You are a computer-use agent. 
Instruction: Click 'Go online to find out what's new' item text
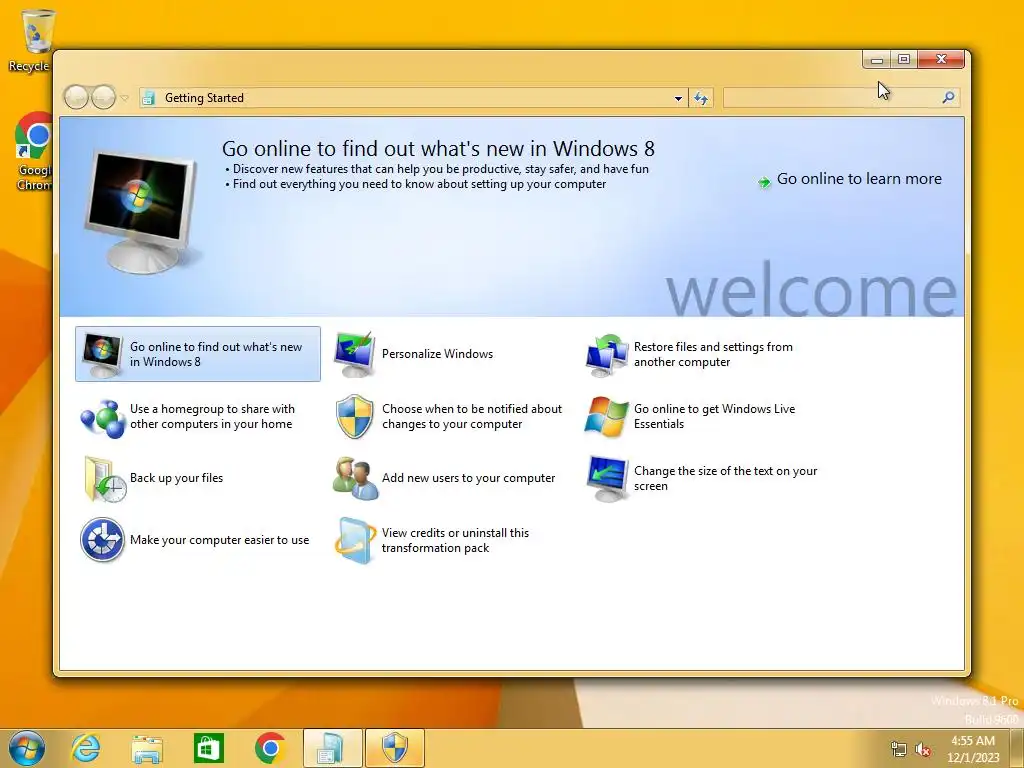216,354
